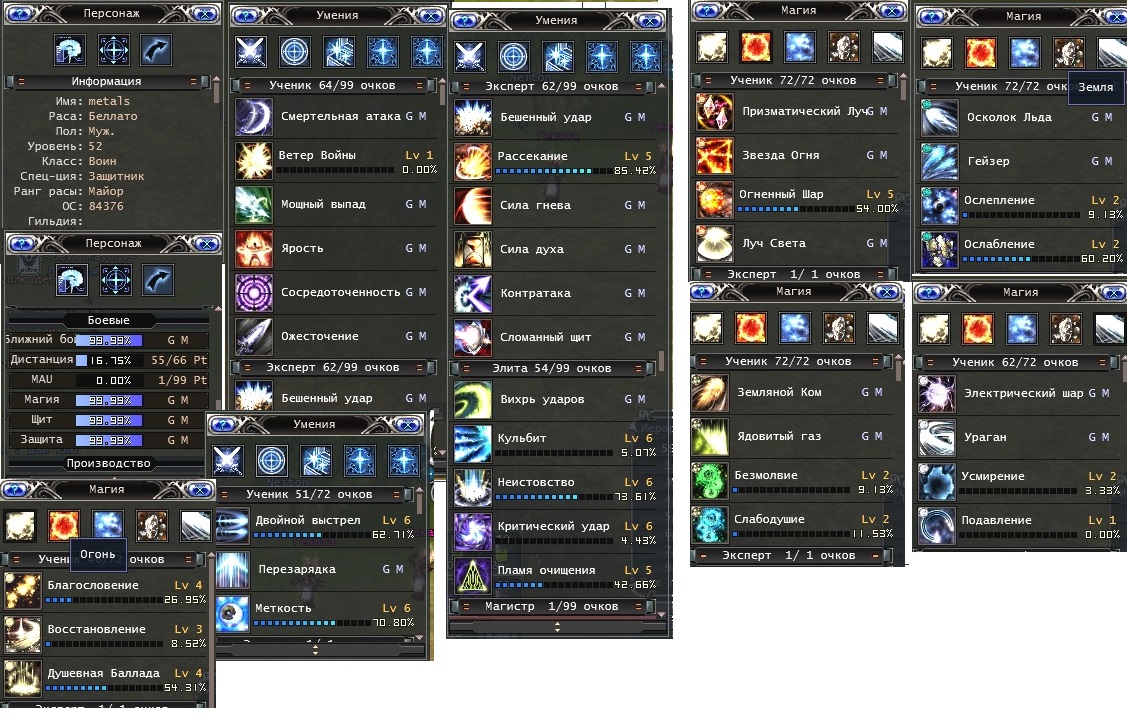The image size is (1127, 724).
Task: Collapse the Информация section header
Action: point(107,81)
